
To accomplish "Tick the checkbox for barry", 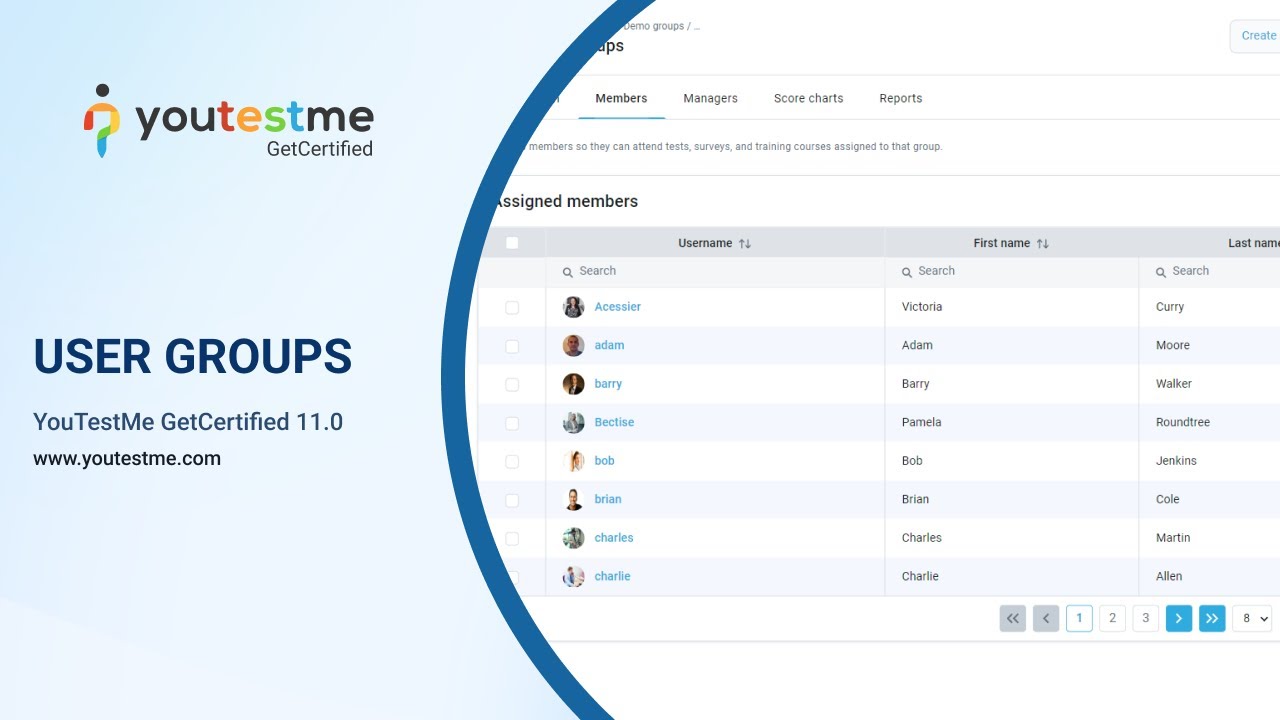I will coord(512,384).
